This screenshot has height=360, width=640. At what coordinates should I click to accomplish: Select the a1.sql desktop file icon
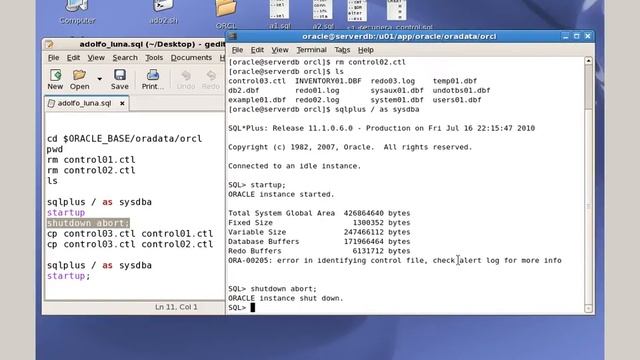280,14
